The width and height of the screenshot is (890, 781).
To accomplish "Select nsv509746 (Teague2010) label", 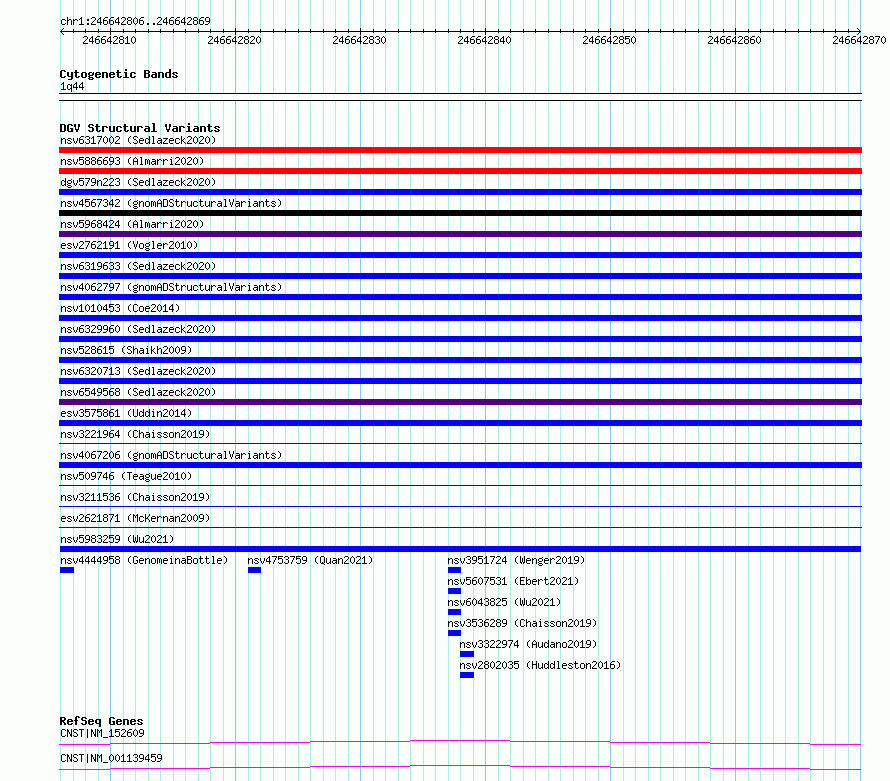I will [x=126, y=476].
